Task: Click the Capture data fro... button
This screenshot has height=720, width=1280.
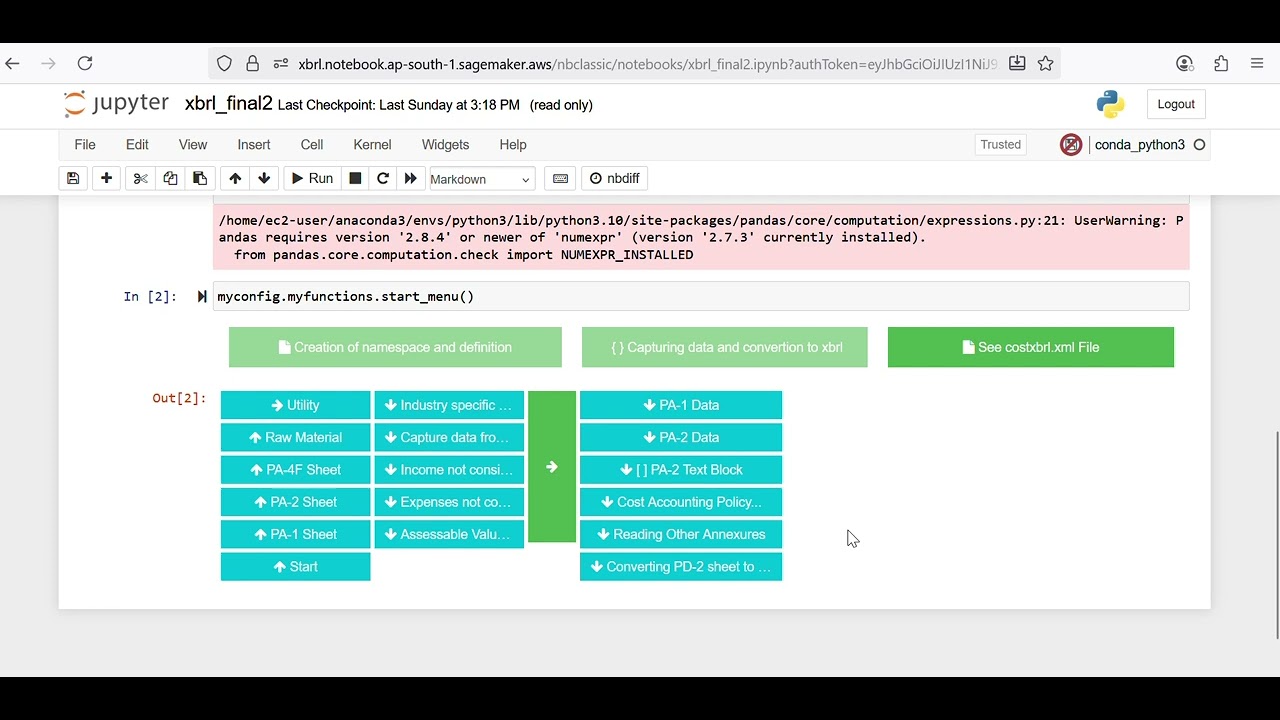Action: tap(449, 437)
